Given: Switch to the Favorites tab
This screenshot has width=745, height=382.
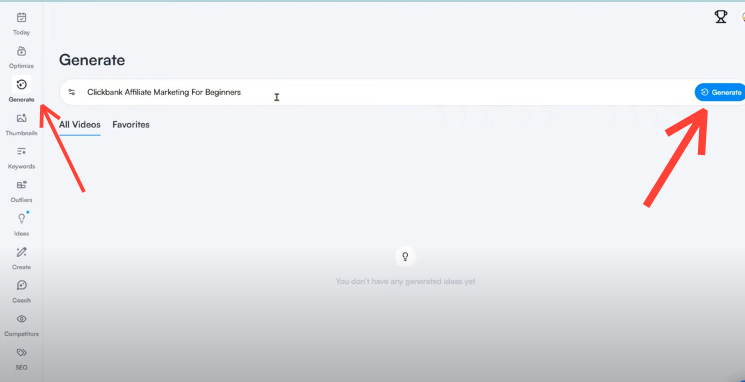Looking at the screenshot, I should (131, 125).
